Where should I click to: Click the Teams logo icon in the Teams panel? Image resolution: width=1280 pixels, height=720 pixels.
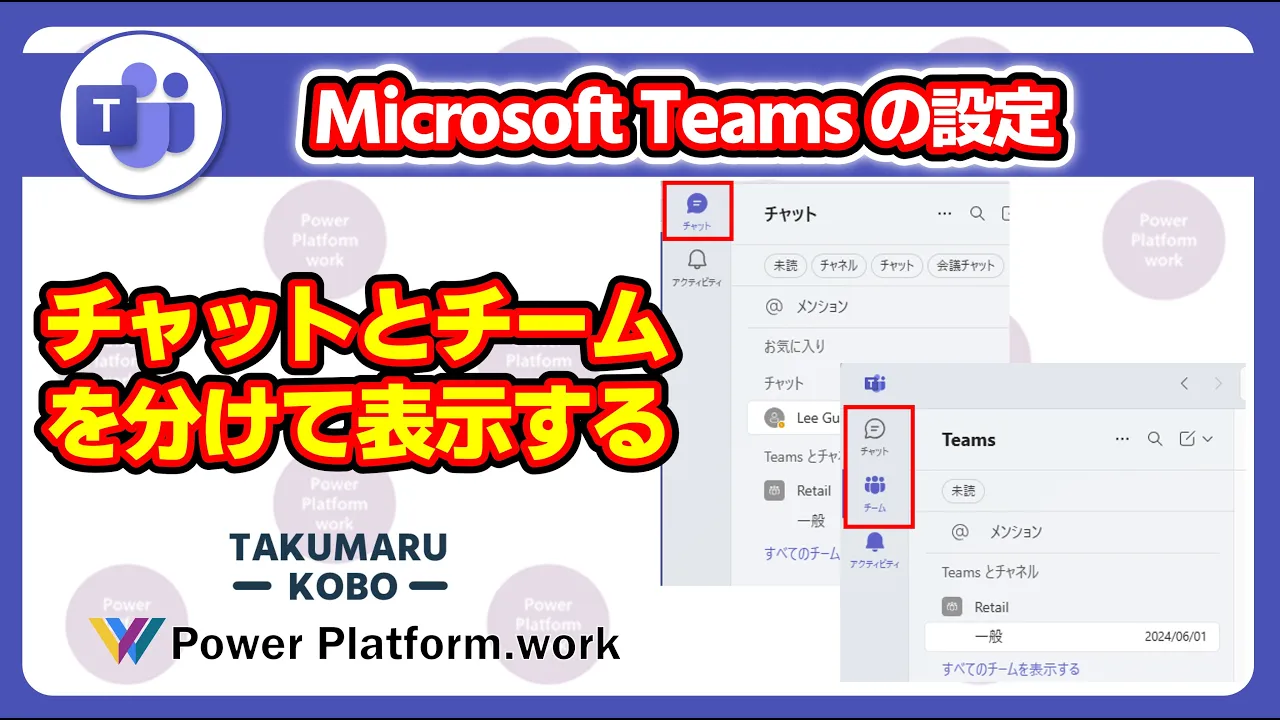pos(875,383)
